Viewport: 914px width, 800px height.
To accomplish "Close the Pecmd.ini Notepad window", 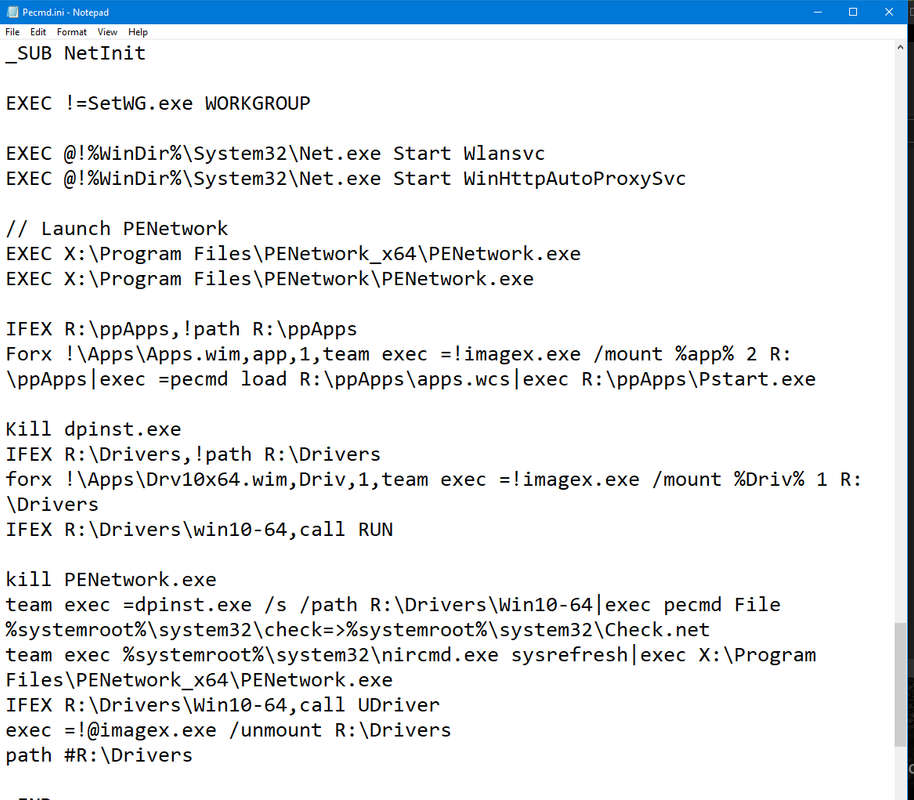I will [889, 12].
